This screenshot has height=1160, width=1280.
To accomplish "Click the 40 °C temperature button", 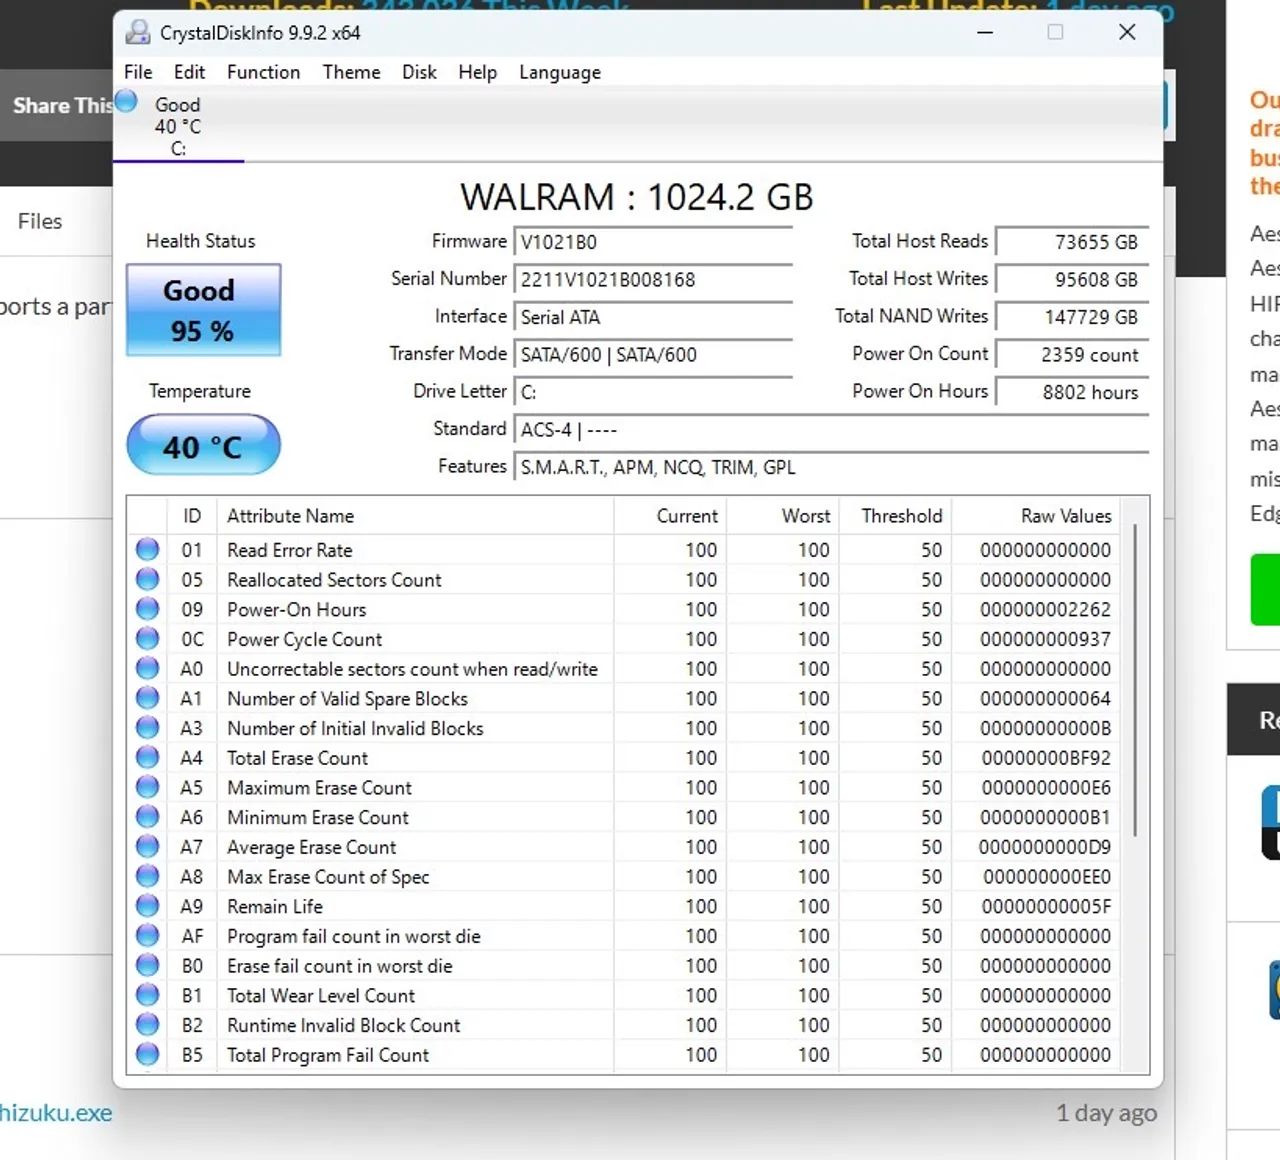I will (203, 445).
